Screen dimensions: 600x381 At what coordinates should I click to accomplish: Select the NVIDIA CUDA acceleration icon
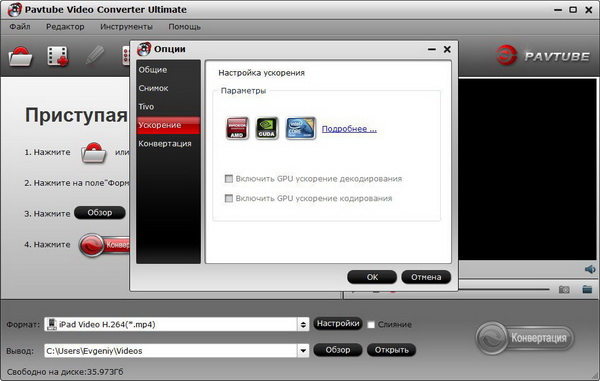(x=267, y=128)
